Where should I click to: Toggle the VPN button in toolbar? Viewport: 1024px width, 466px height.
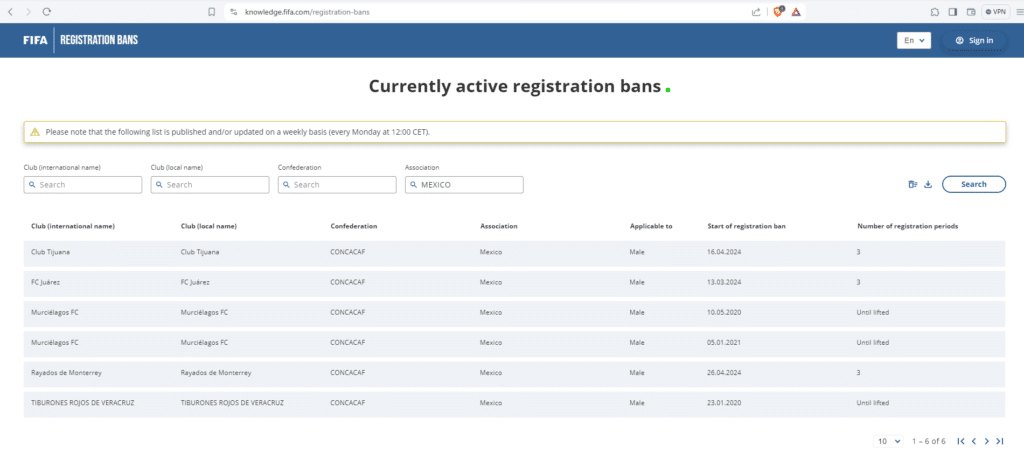click(995, 11)
